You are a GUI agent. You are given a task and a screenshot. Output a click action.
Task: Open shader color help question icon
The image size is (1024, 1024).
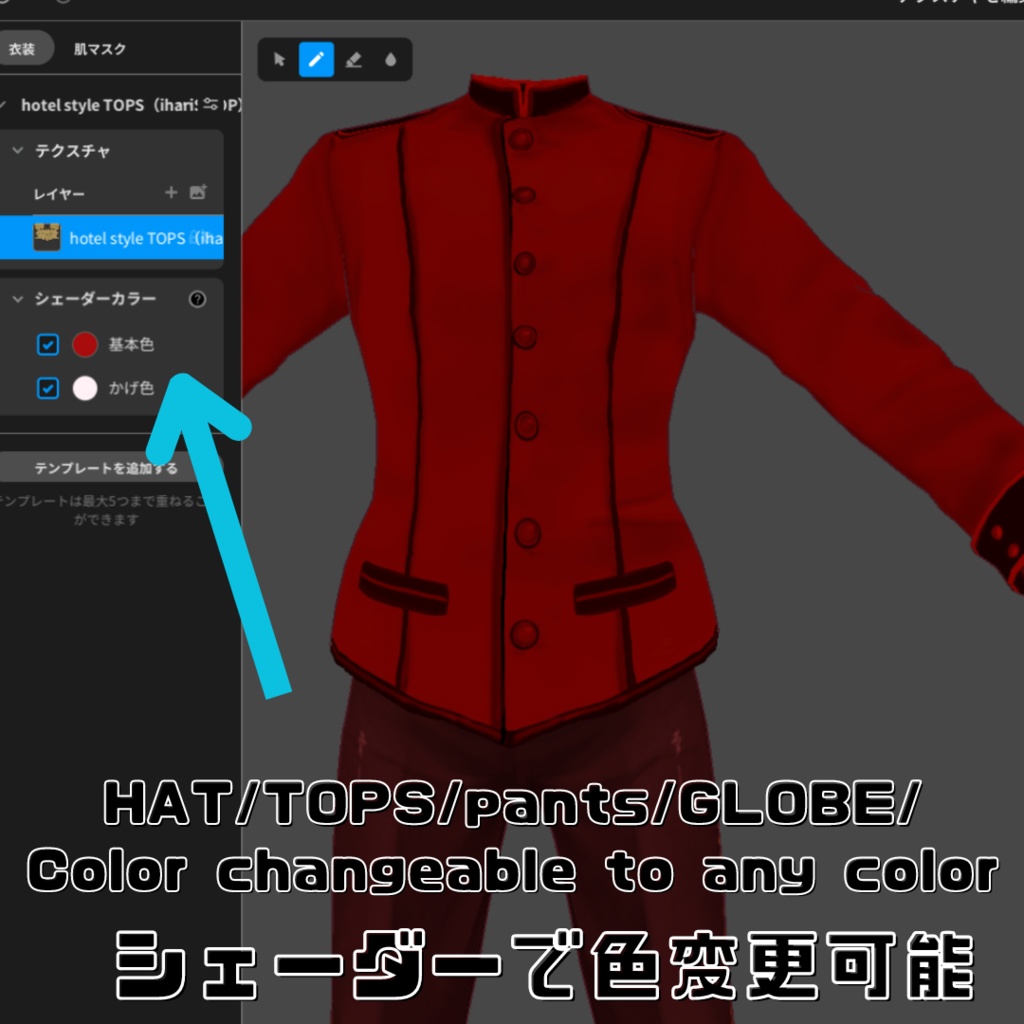coord(197,299)
